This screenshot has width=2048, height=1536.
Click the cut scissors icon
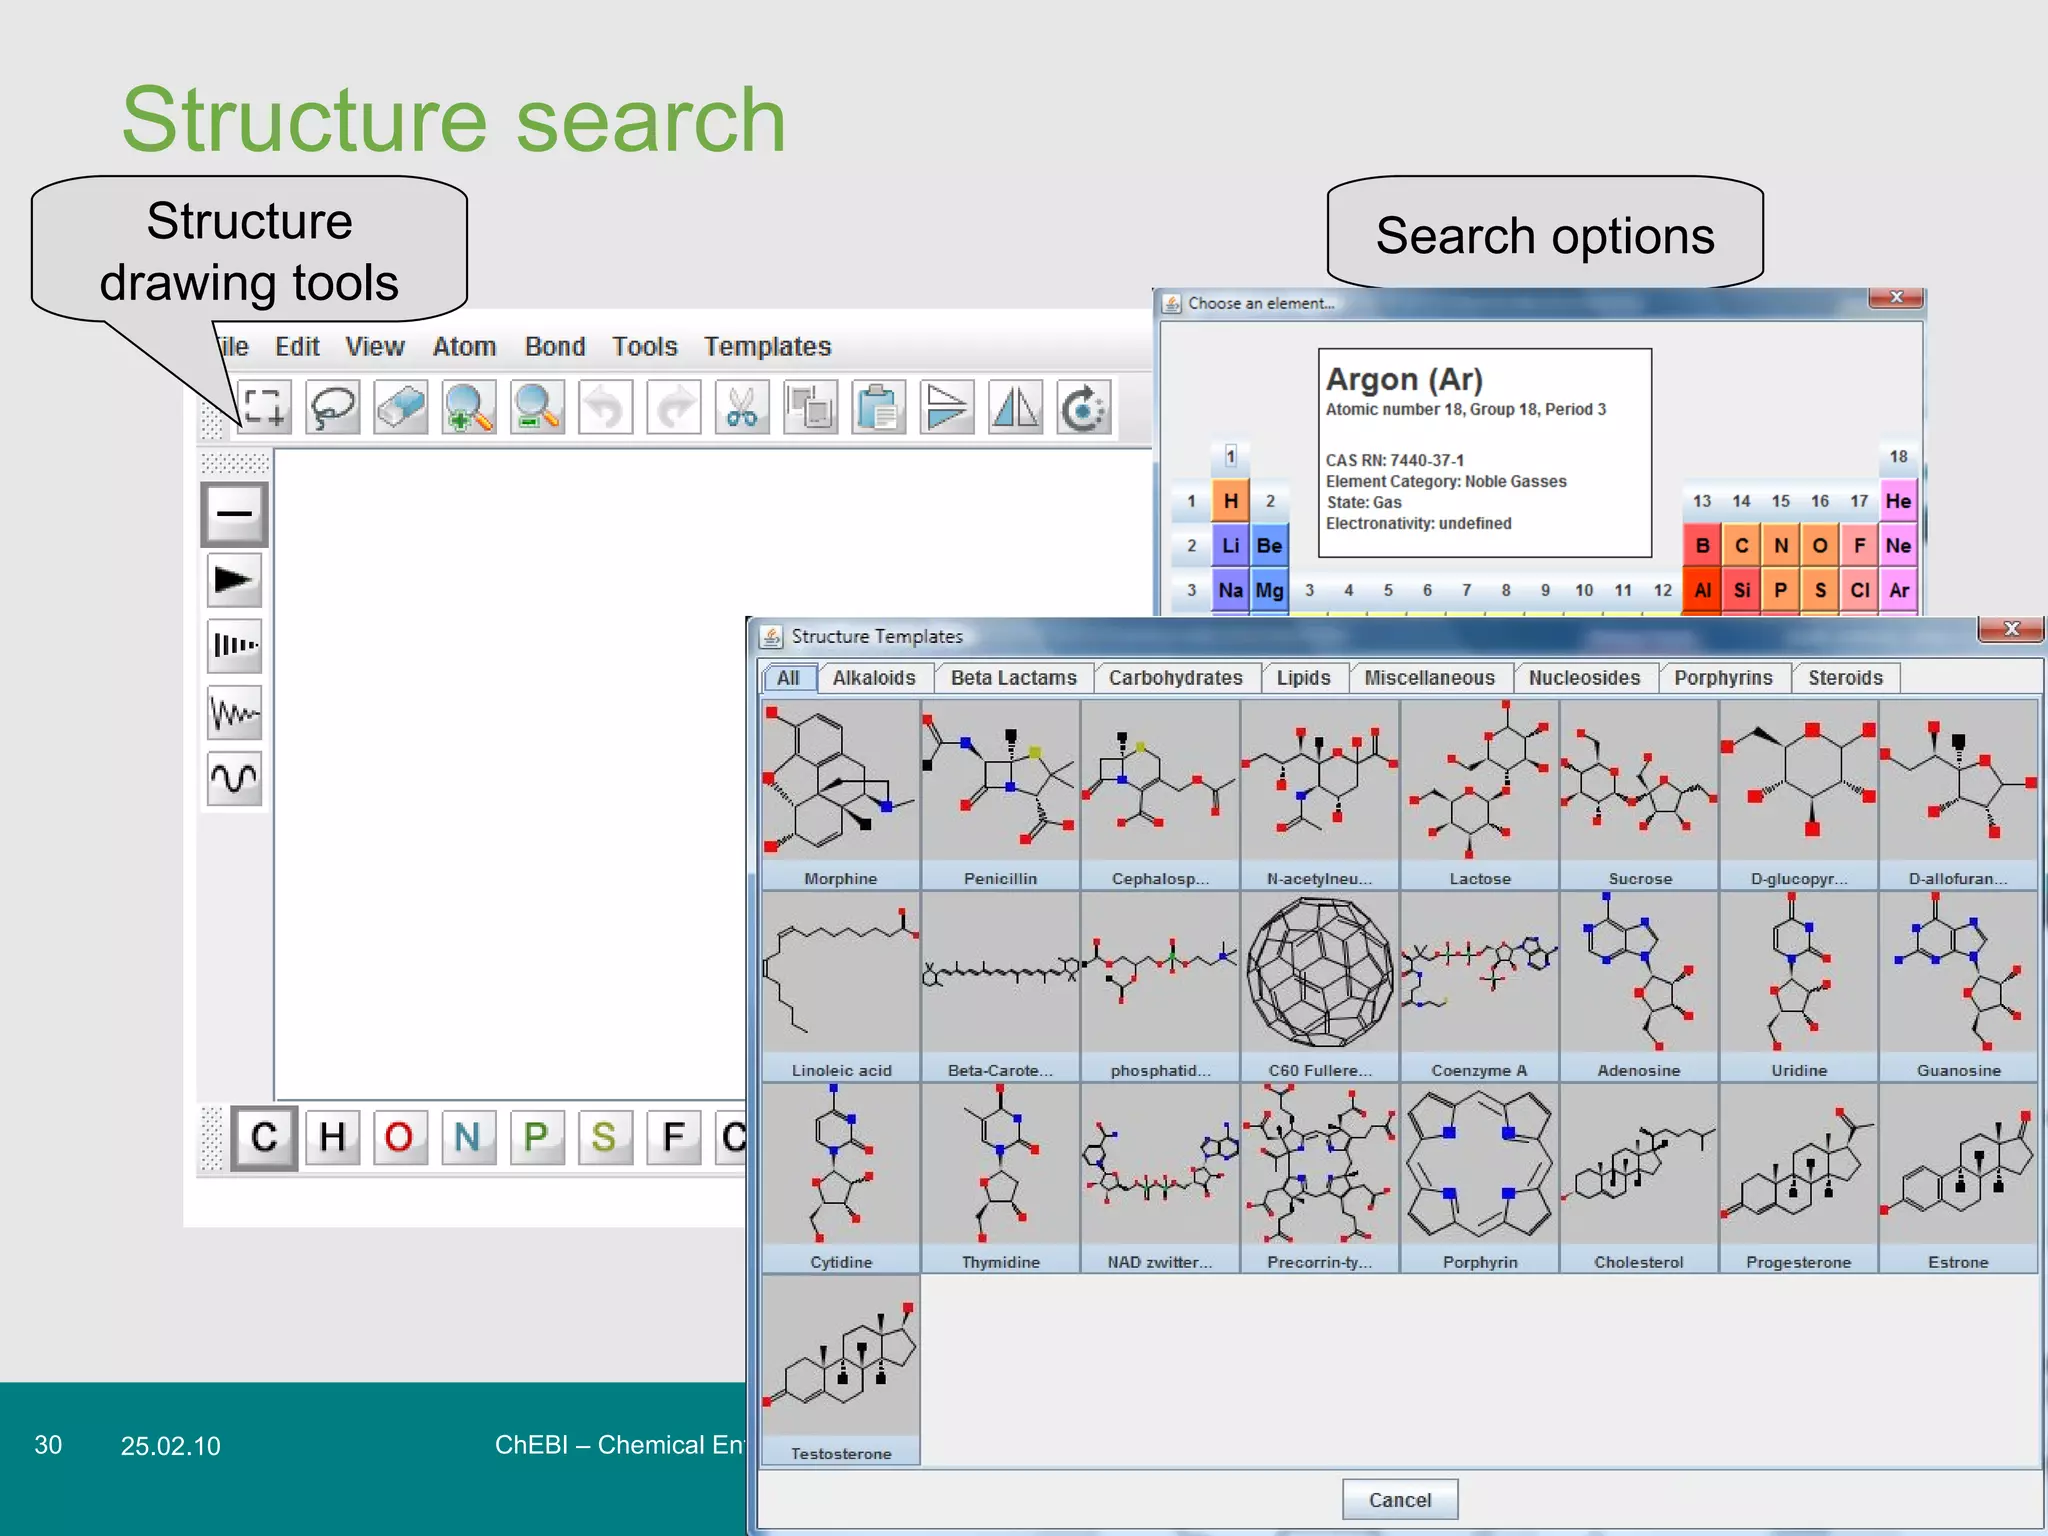click(x=742, y=408)
